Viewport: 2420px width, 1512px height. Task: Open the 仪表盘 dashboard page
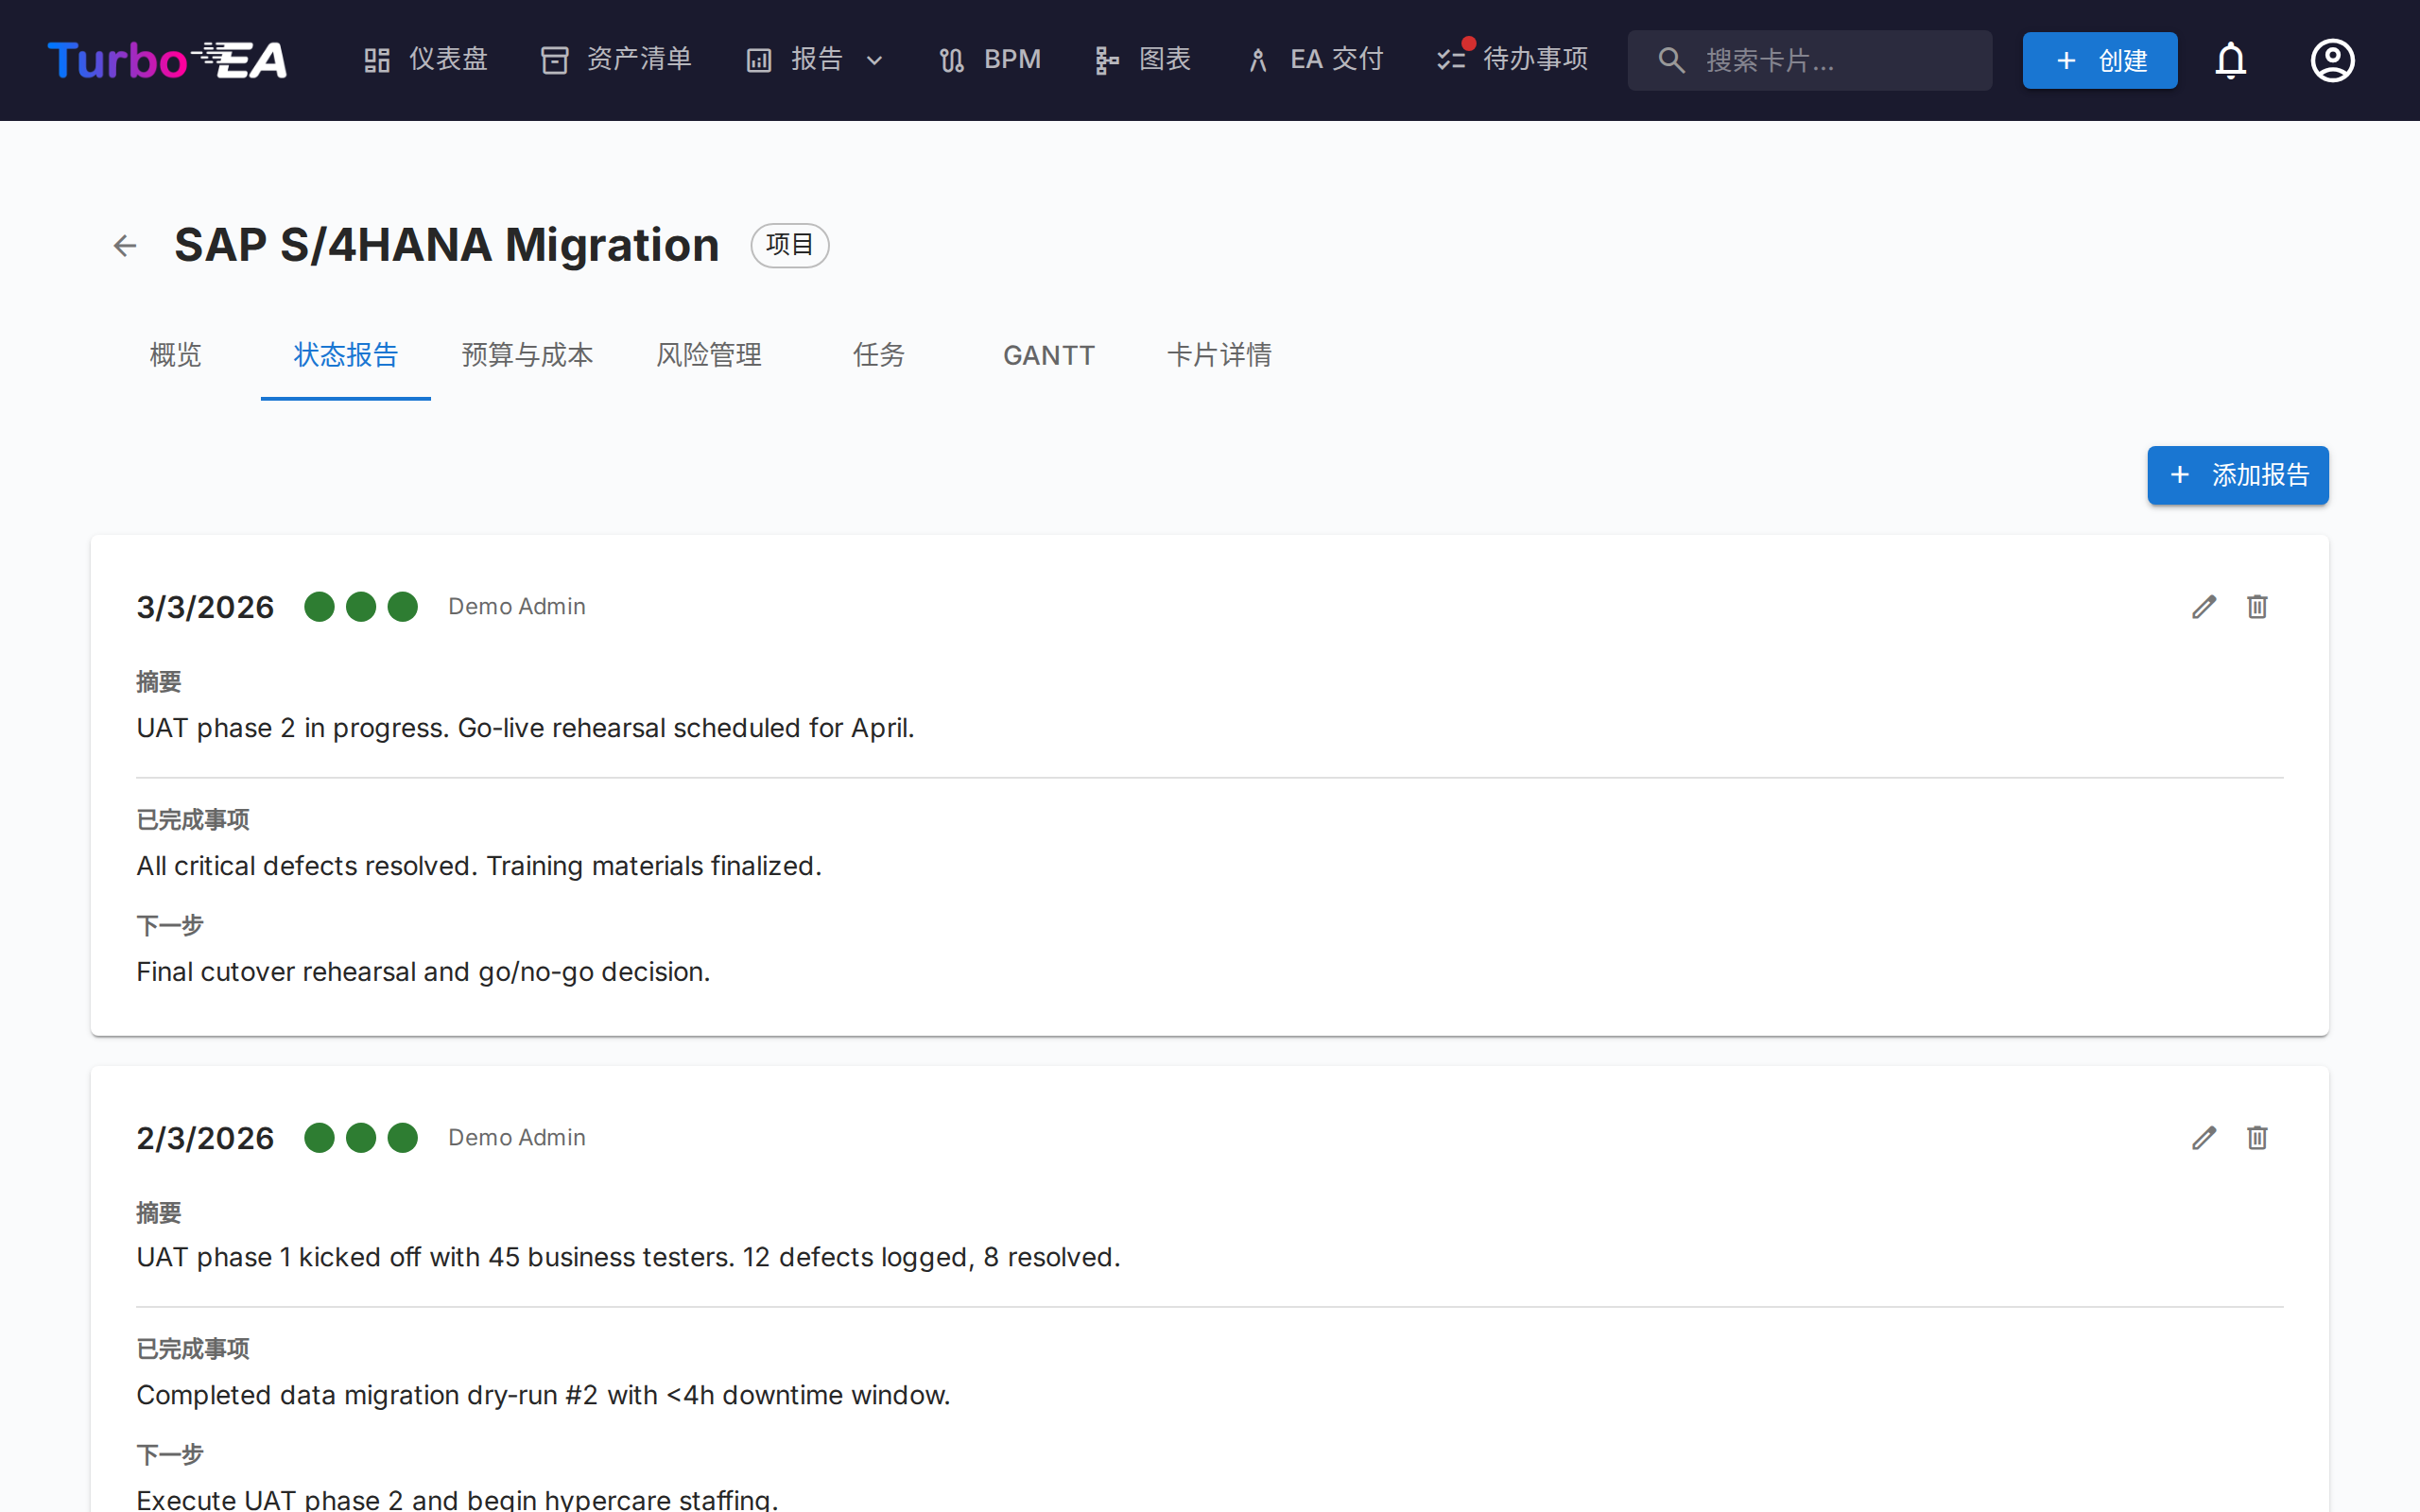(x=426, y=60)
